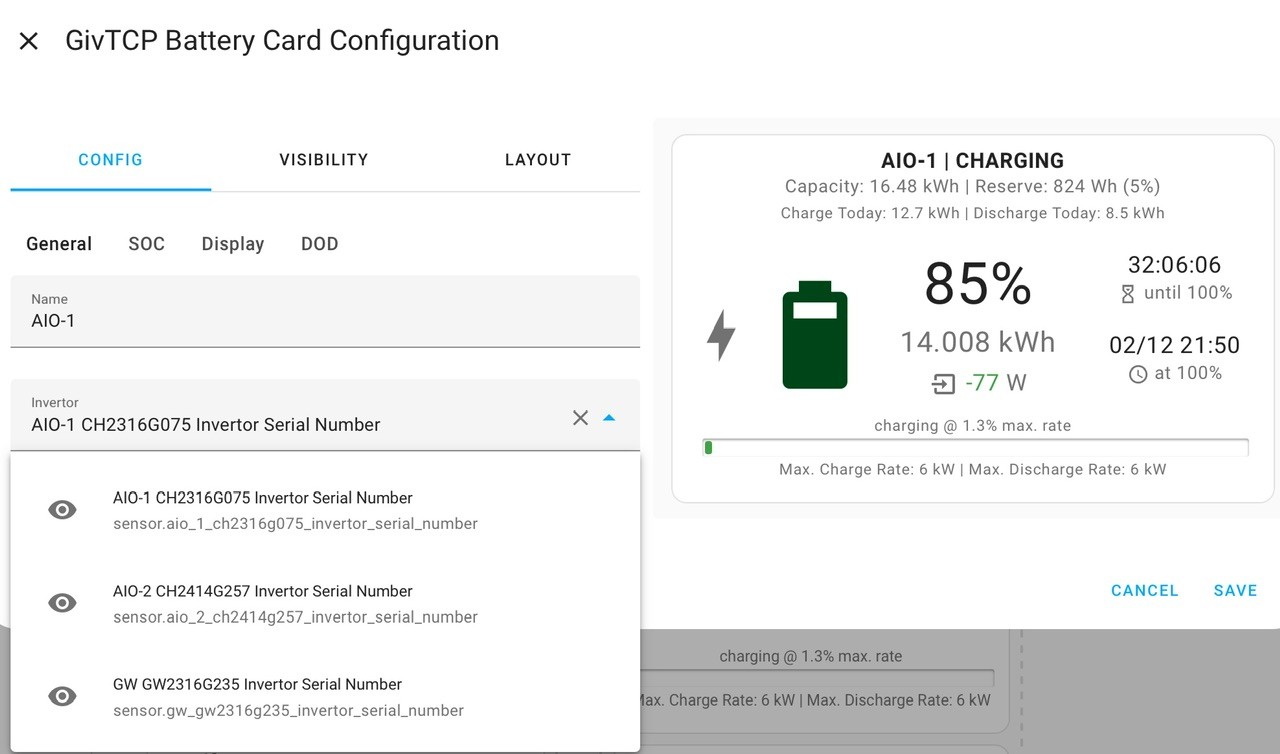Save the card configuration

click(x=1235, y=591)
